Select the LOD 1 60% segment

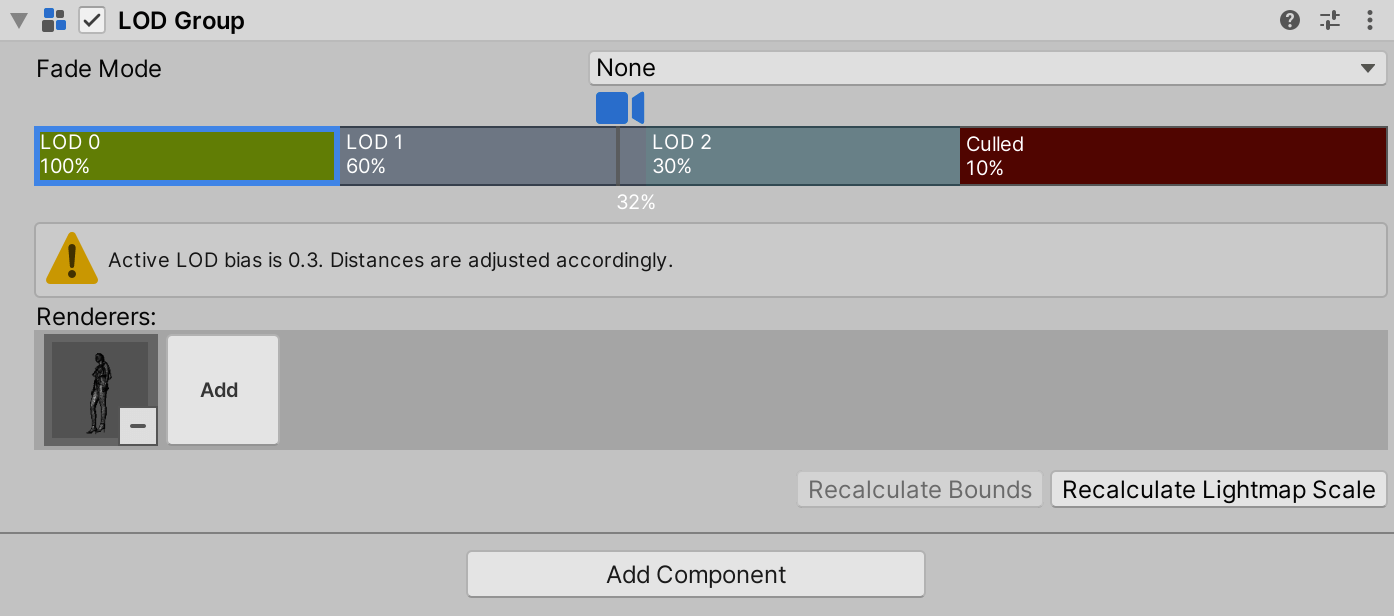478,155
